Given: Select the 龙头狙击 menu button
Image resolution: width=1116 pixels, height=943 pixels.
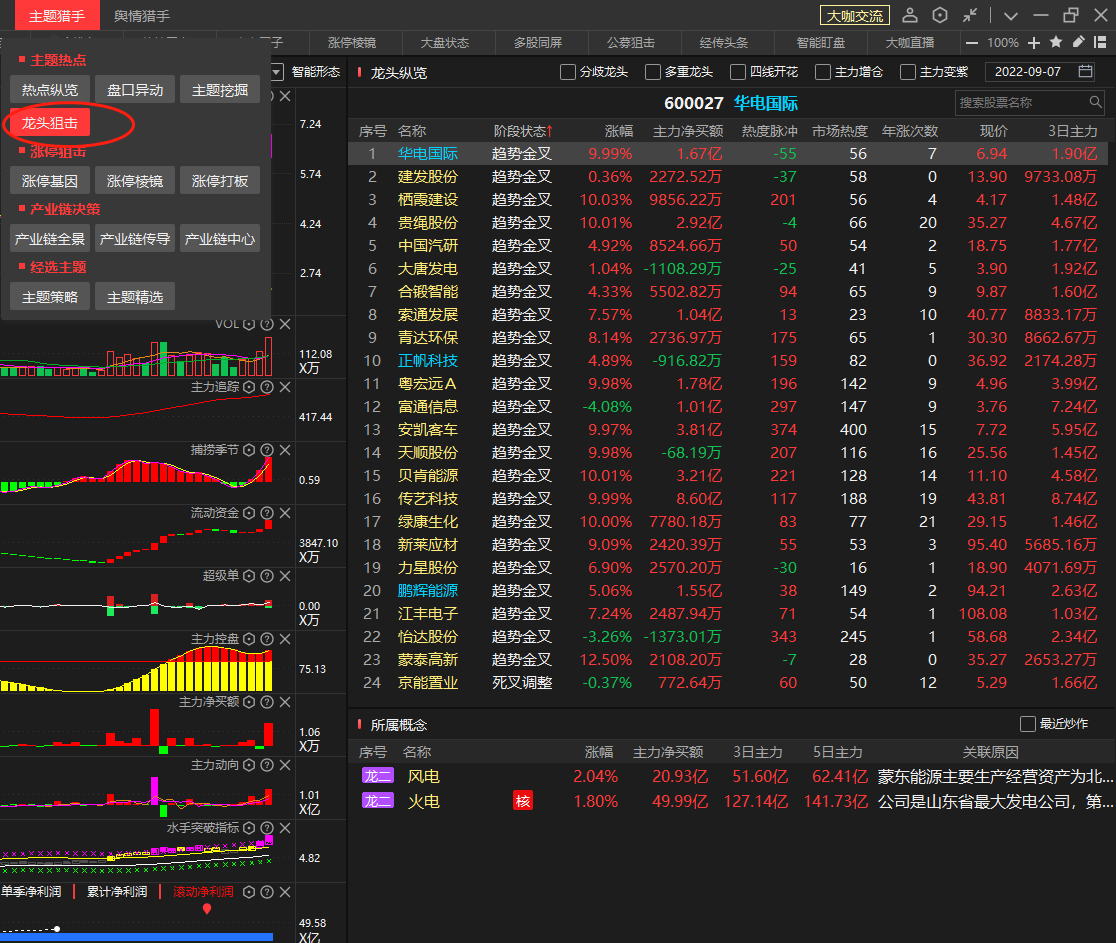Looking at the screenshot, I should 50,122.
